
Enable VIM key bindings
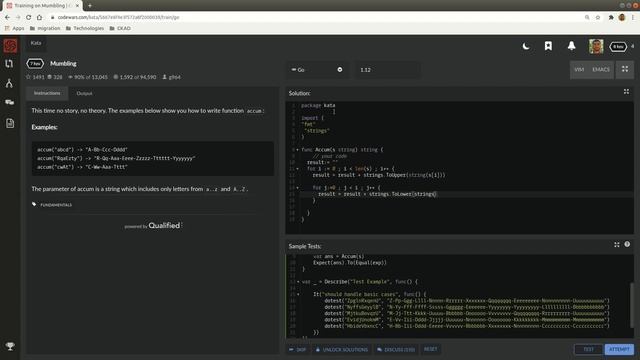coord(579,69)
